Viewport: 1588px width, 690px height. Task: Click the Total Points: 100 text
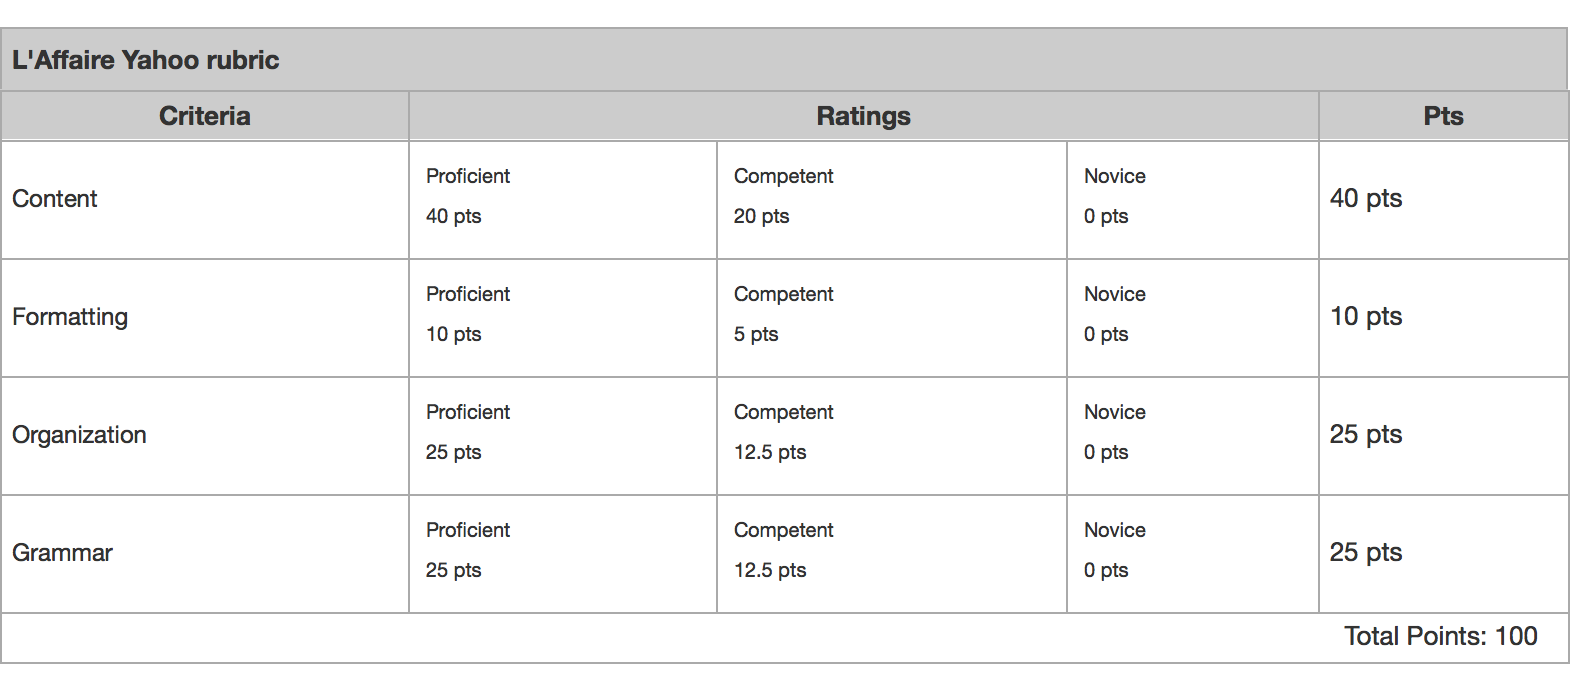(x=1440, y=636)
